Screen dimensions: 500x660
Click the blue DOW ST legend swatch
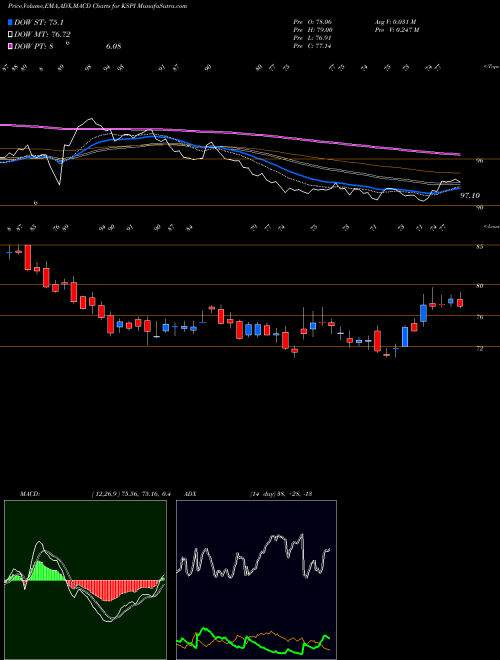pos(10,22)
